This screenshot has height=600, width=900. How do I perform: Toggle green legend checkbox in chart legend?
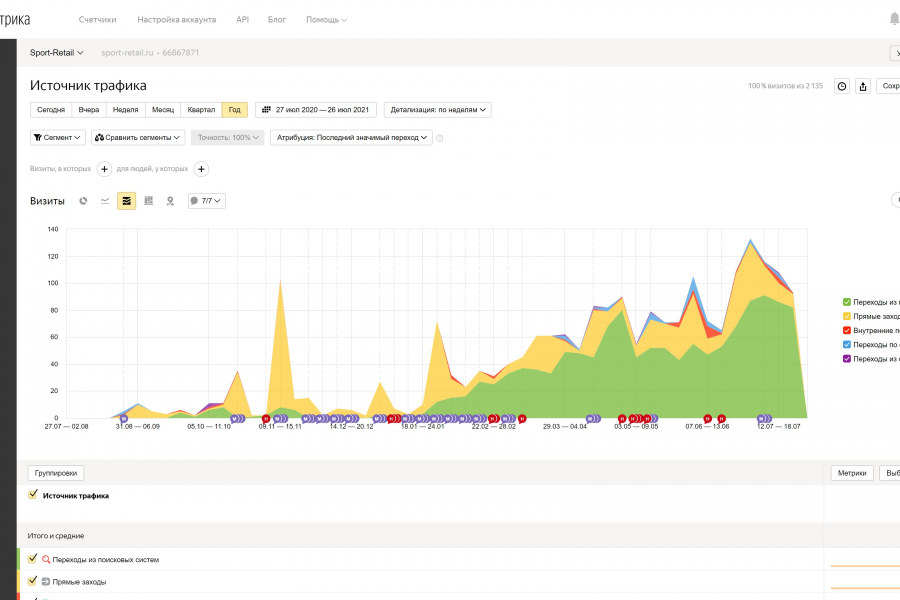pyautogui.click(x=847, y=302)
